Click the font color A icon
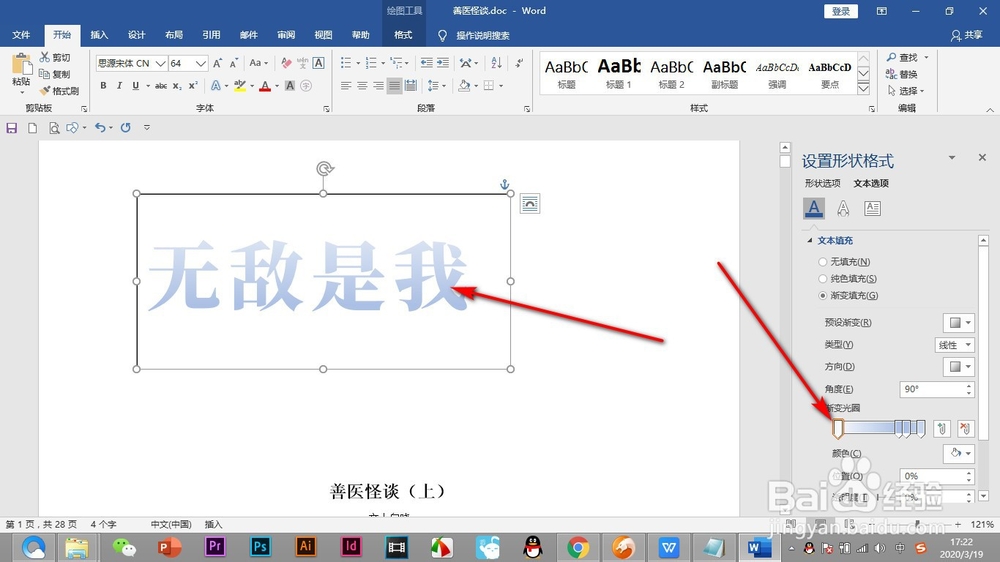The image size is (1000, 562). coord(265,85)
